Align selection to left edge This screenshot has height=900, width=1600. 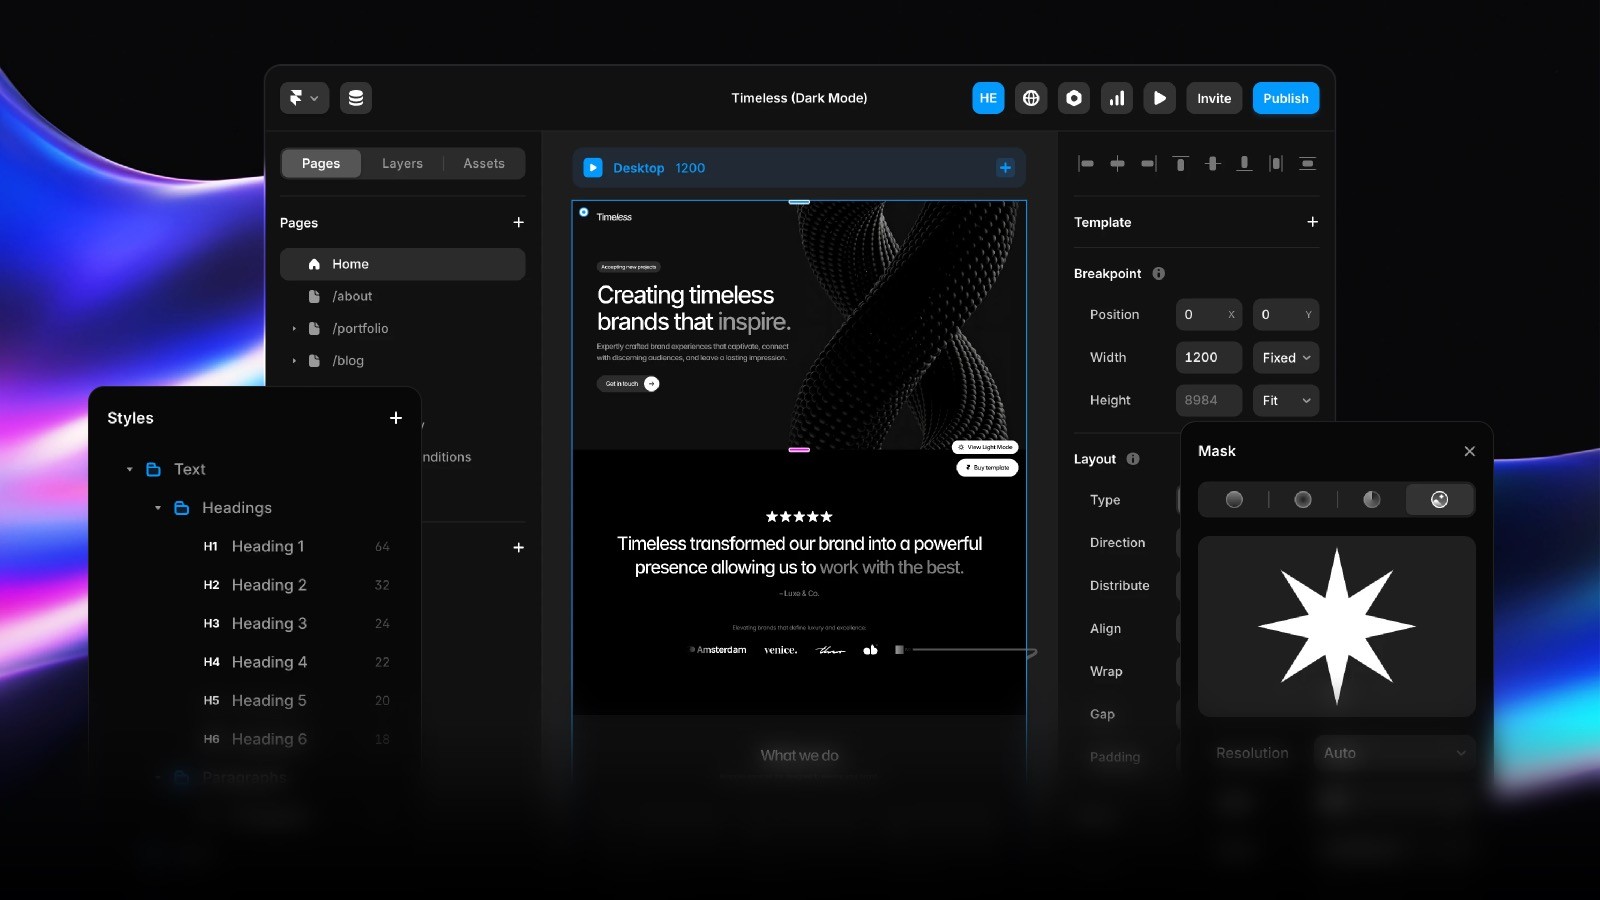click(x=1086, y=163)
